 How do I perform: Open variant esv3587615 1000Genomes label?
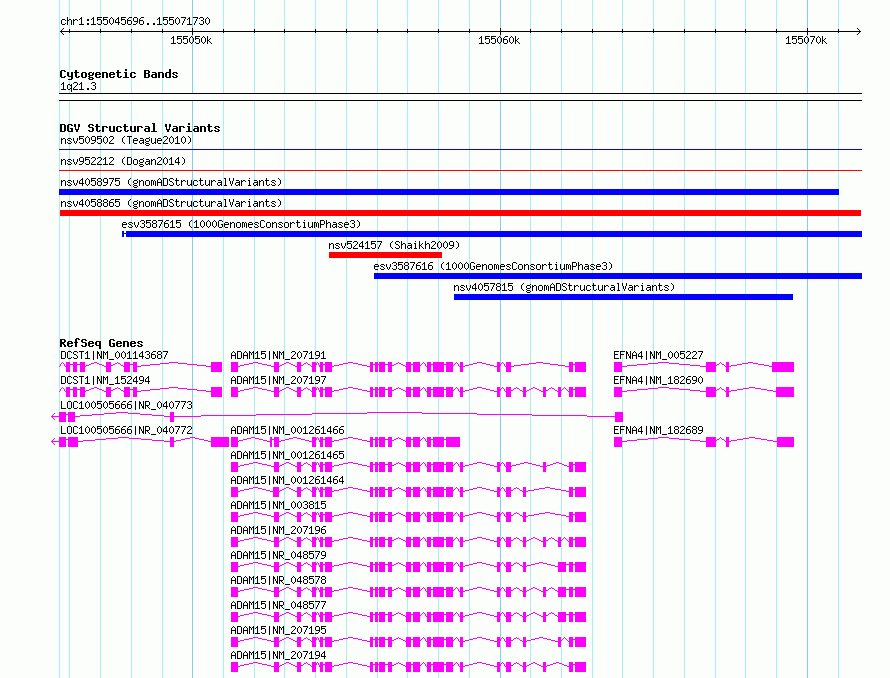pos(241,224)
